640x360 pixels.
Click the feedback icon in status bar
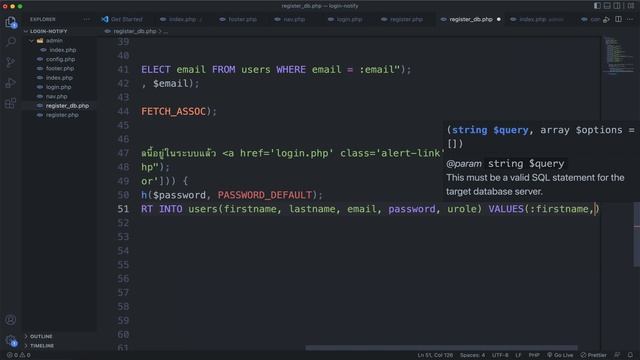pos(617,355)
